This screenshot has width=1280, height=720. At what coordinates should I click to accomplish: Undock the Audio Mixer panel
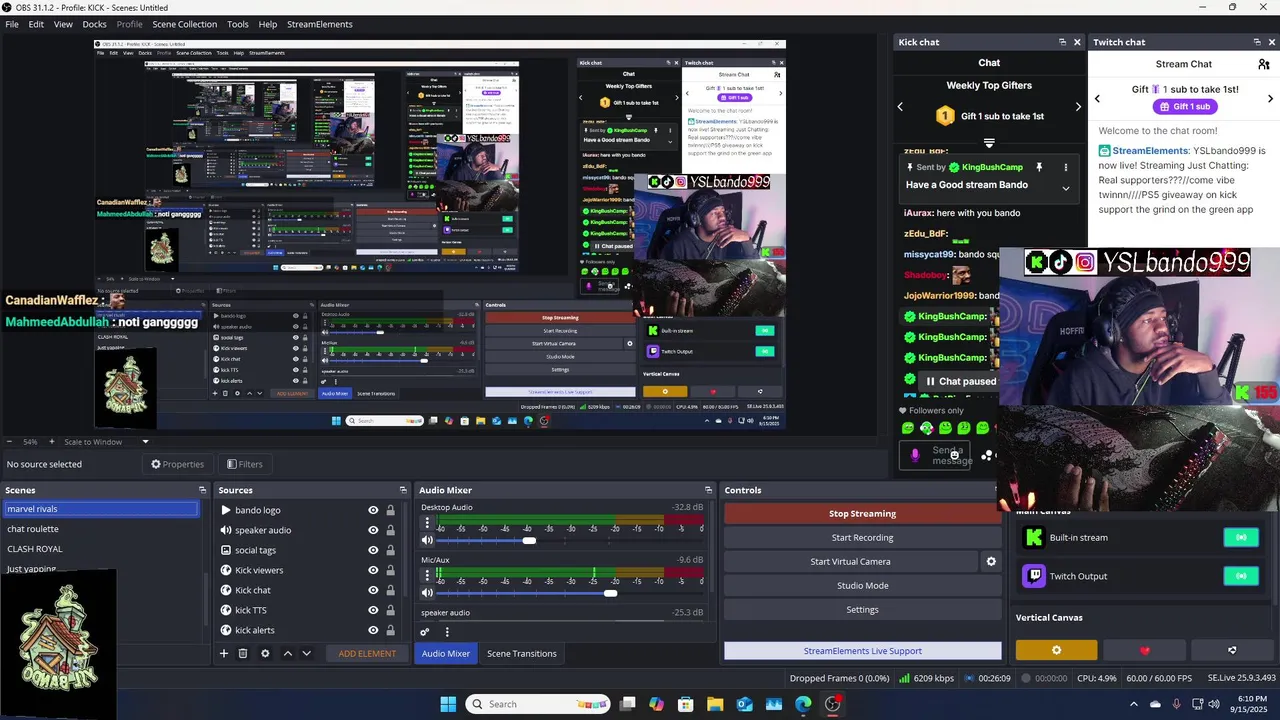(x=708, y=490)
